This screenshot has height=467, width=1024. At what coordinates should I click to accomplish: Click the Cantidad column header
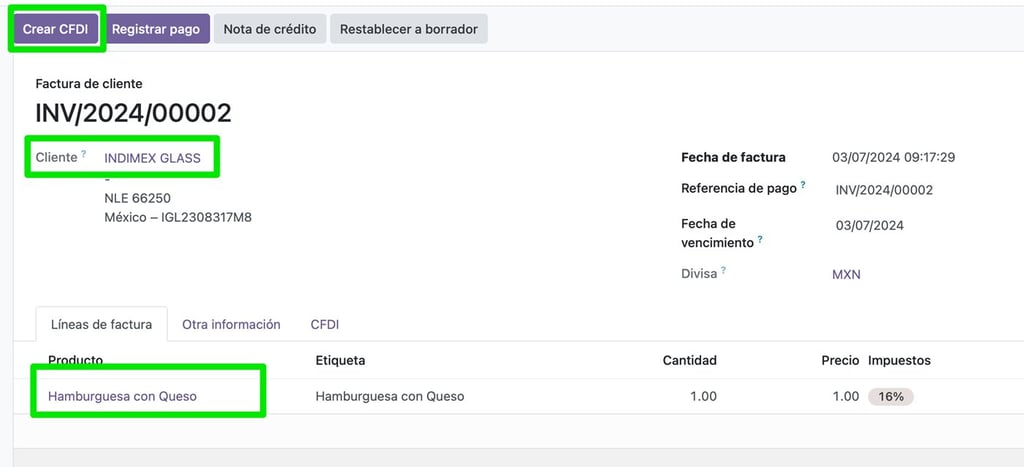(690, 361)
